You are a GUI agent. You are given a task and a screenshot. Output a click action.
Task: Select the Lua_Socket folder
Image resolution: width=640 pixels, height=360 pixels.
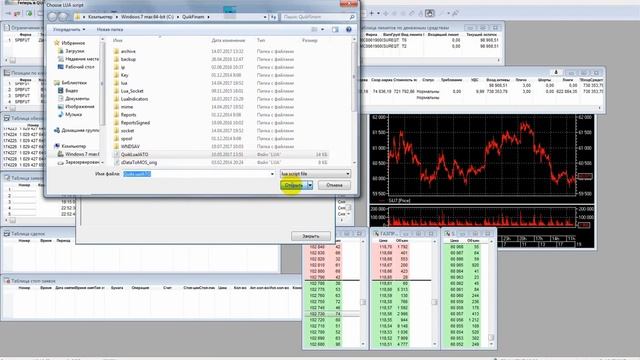pos(132,91)
